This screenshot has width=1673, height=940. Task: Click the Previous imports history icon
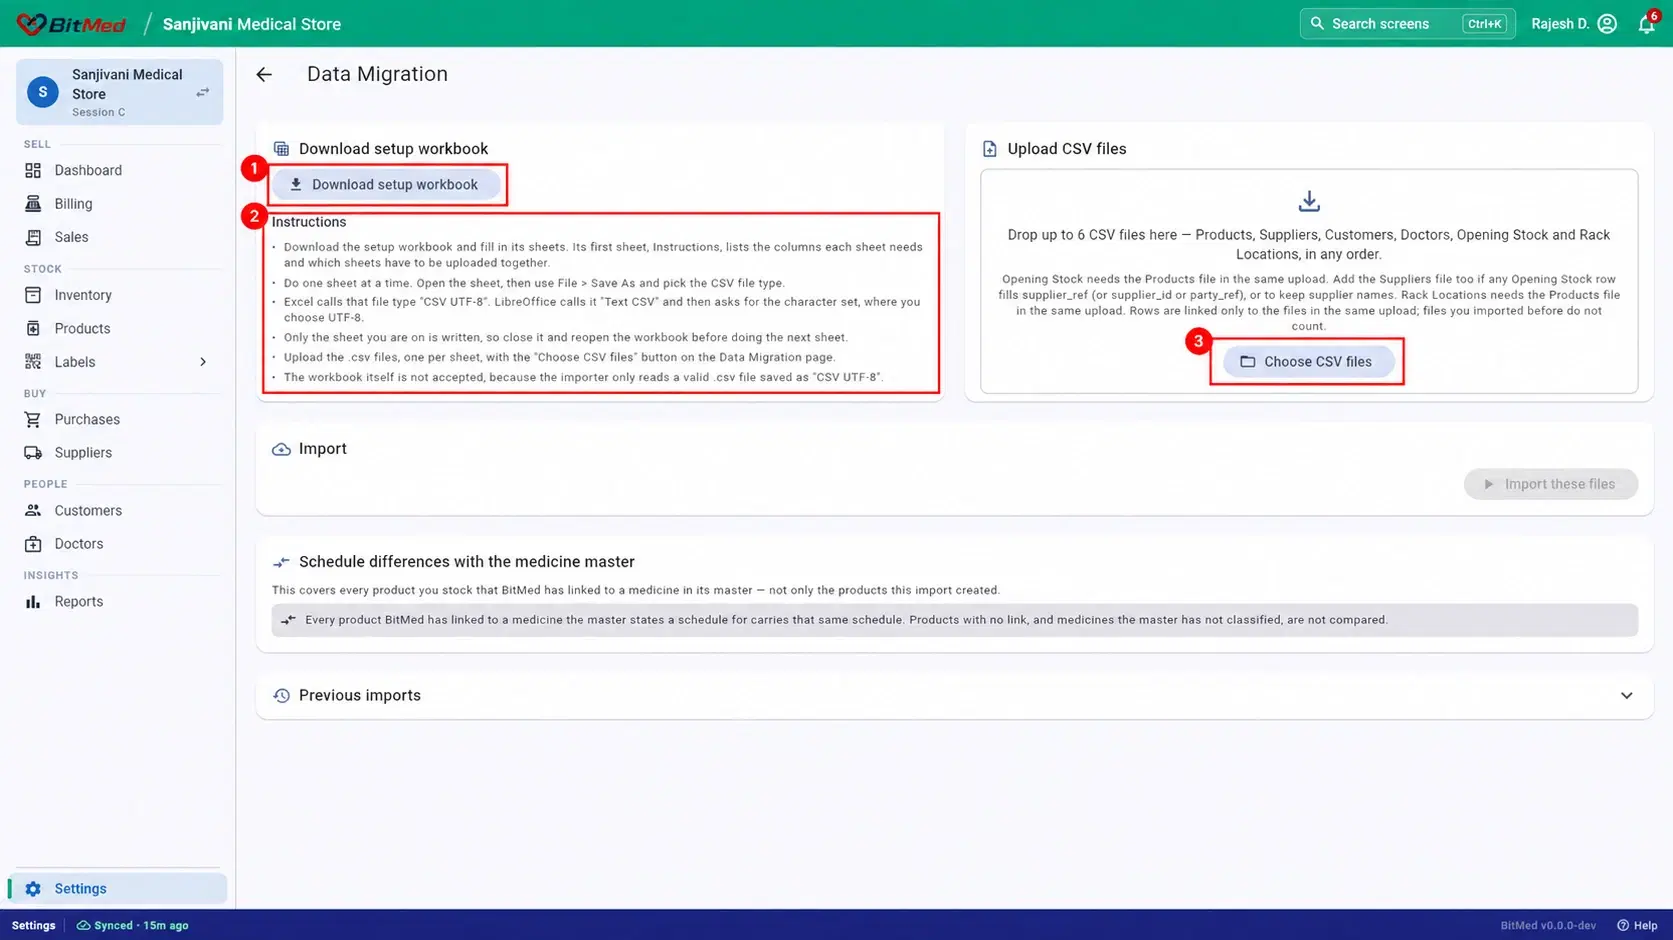(x=281, y=696)
